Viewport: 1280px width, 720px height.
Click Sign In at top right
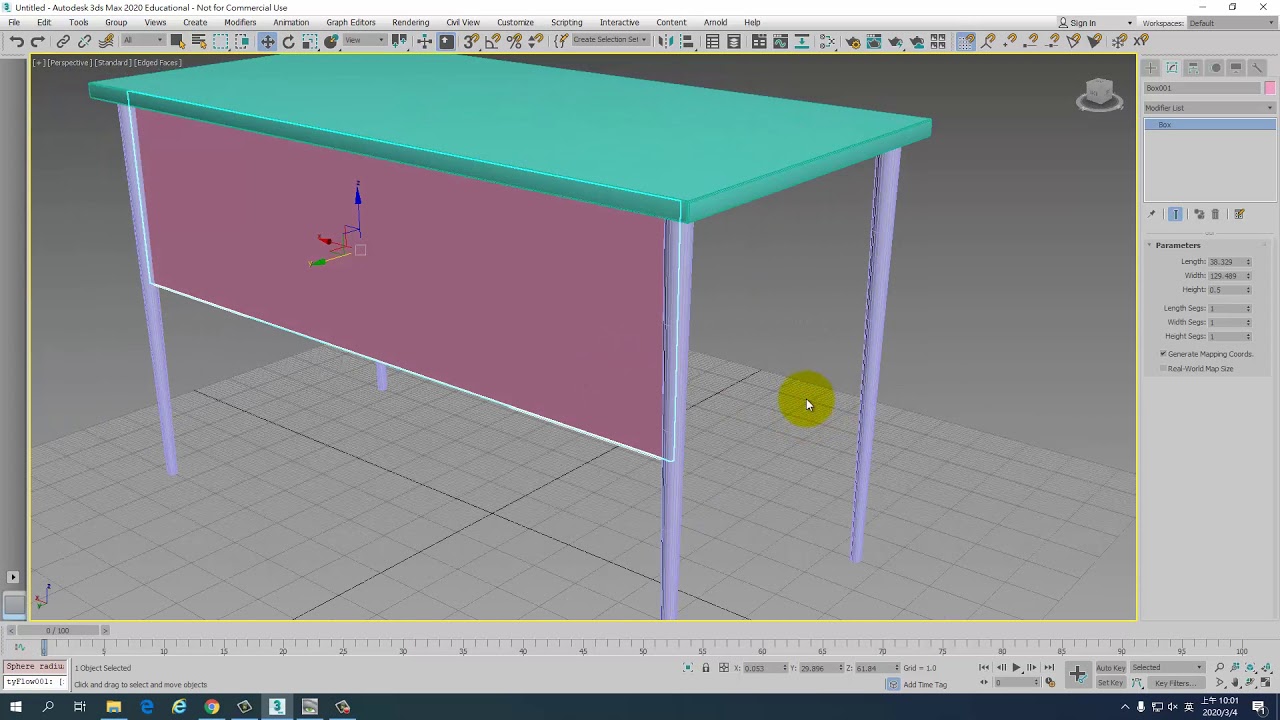point(1083,23)
